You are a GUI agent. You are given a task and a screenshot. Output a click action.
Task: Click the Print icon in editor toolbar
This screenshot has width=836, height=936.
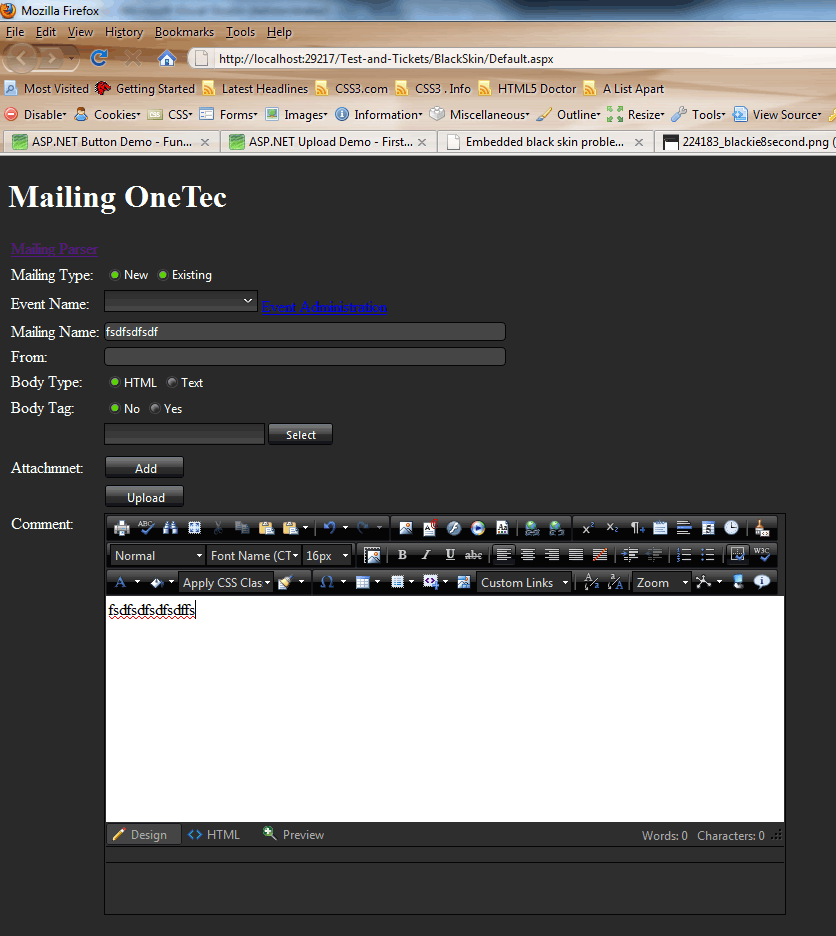pos(122,528)
